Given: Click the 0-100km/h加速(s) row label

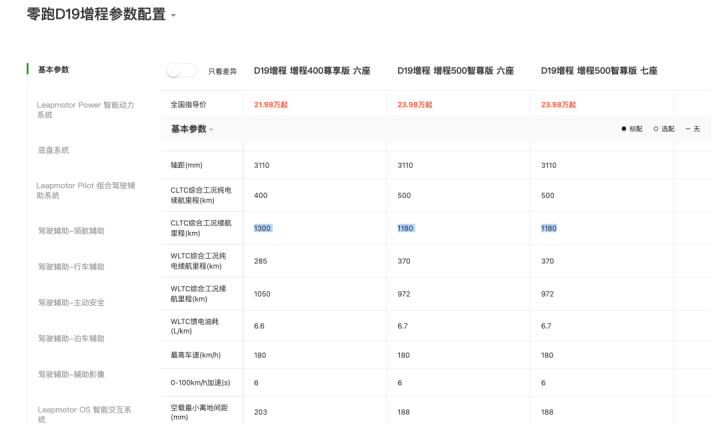Looking at the screenshot, I should pos(200,383).
